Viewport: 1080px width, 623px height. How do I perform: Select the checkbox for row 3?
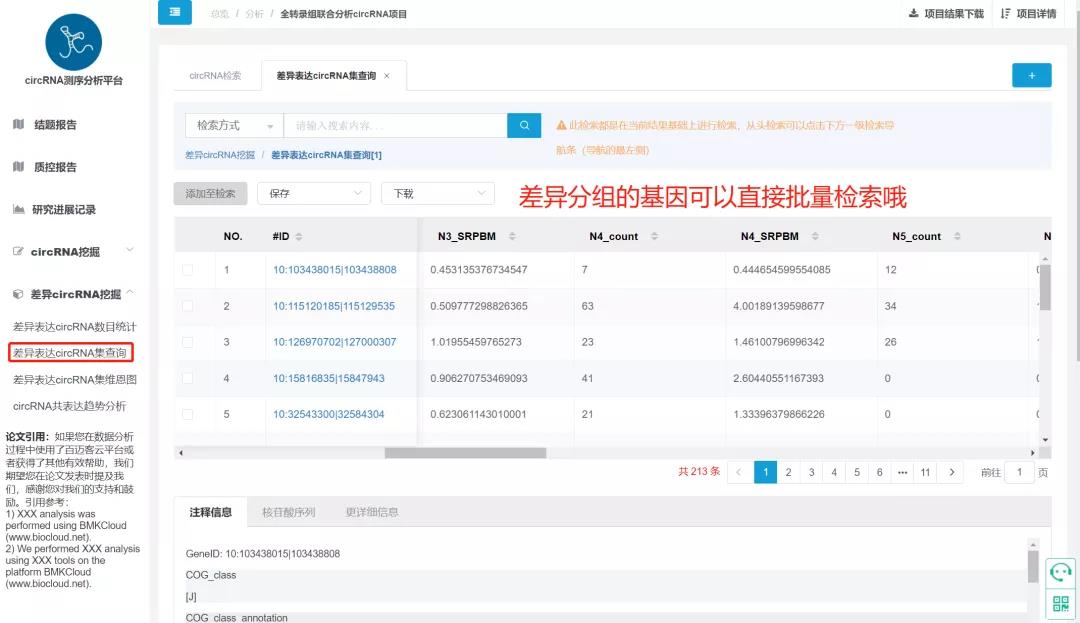click(x=188, y=342)
